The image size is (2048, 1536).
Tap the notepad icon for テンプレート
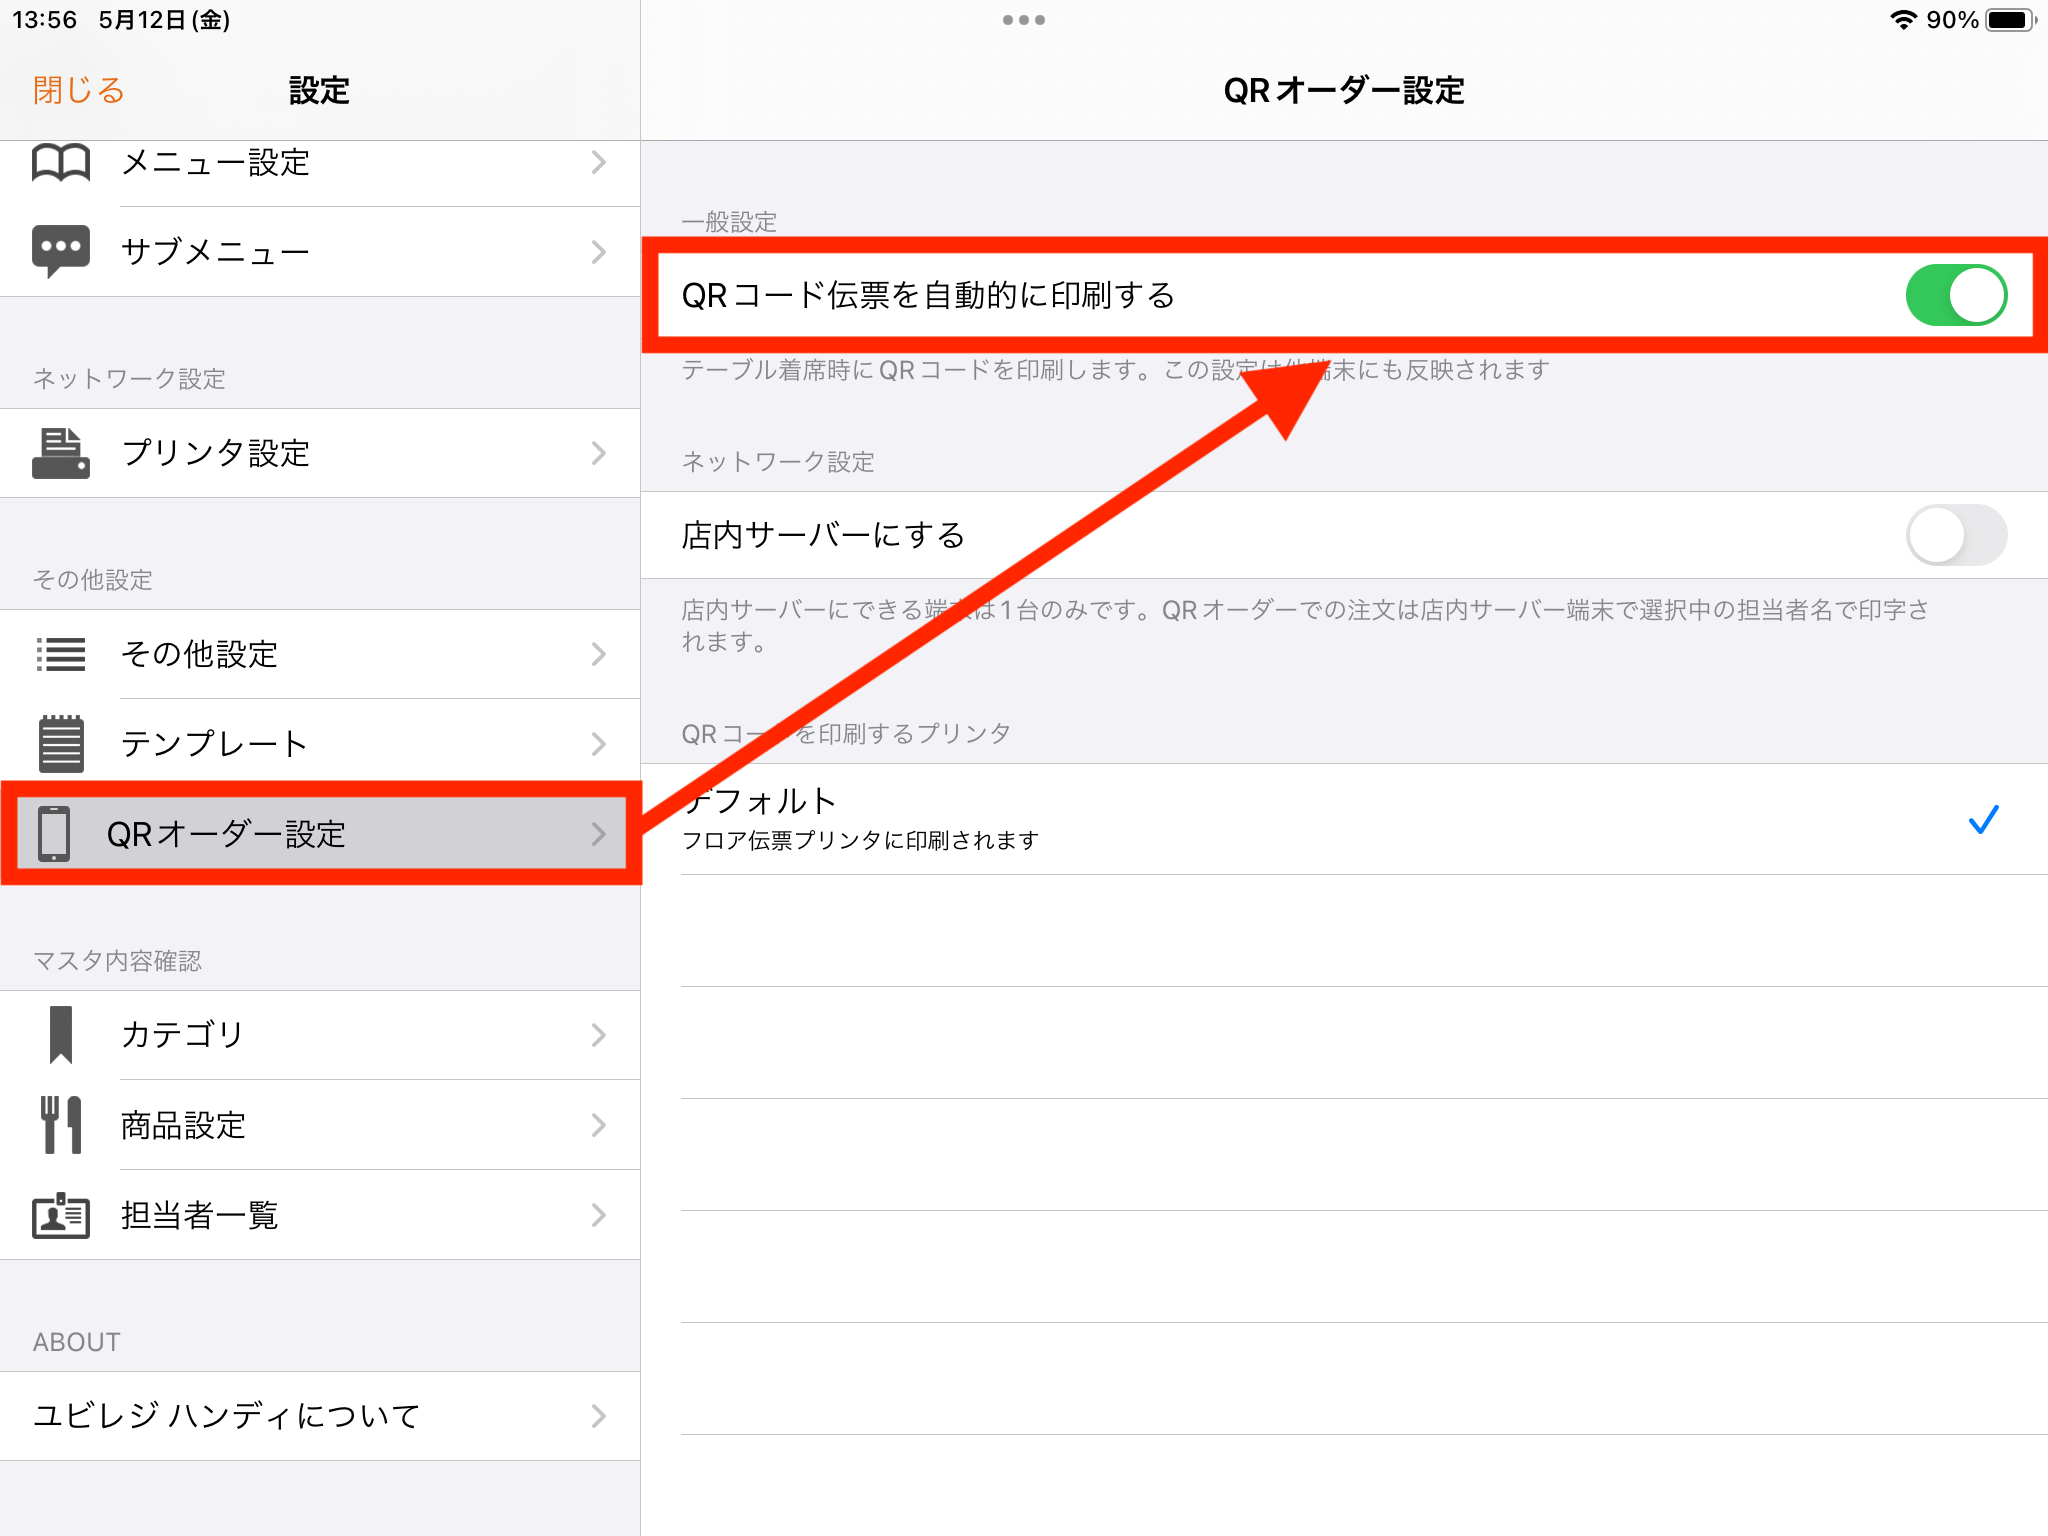pyautogui.click(x=61, y=744)
